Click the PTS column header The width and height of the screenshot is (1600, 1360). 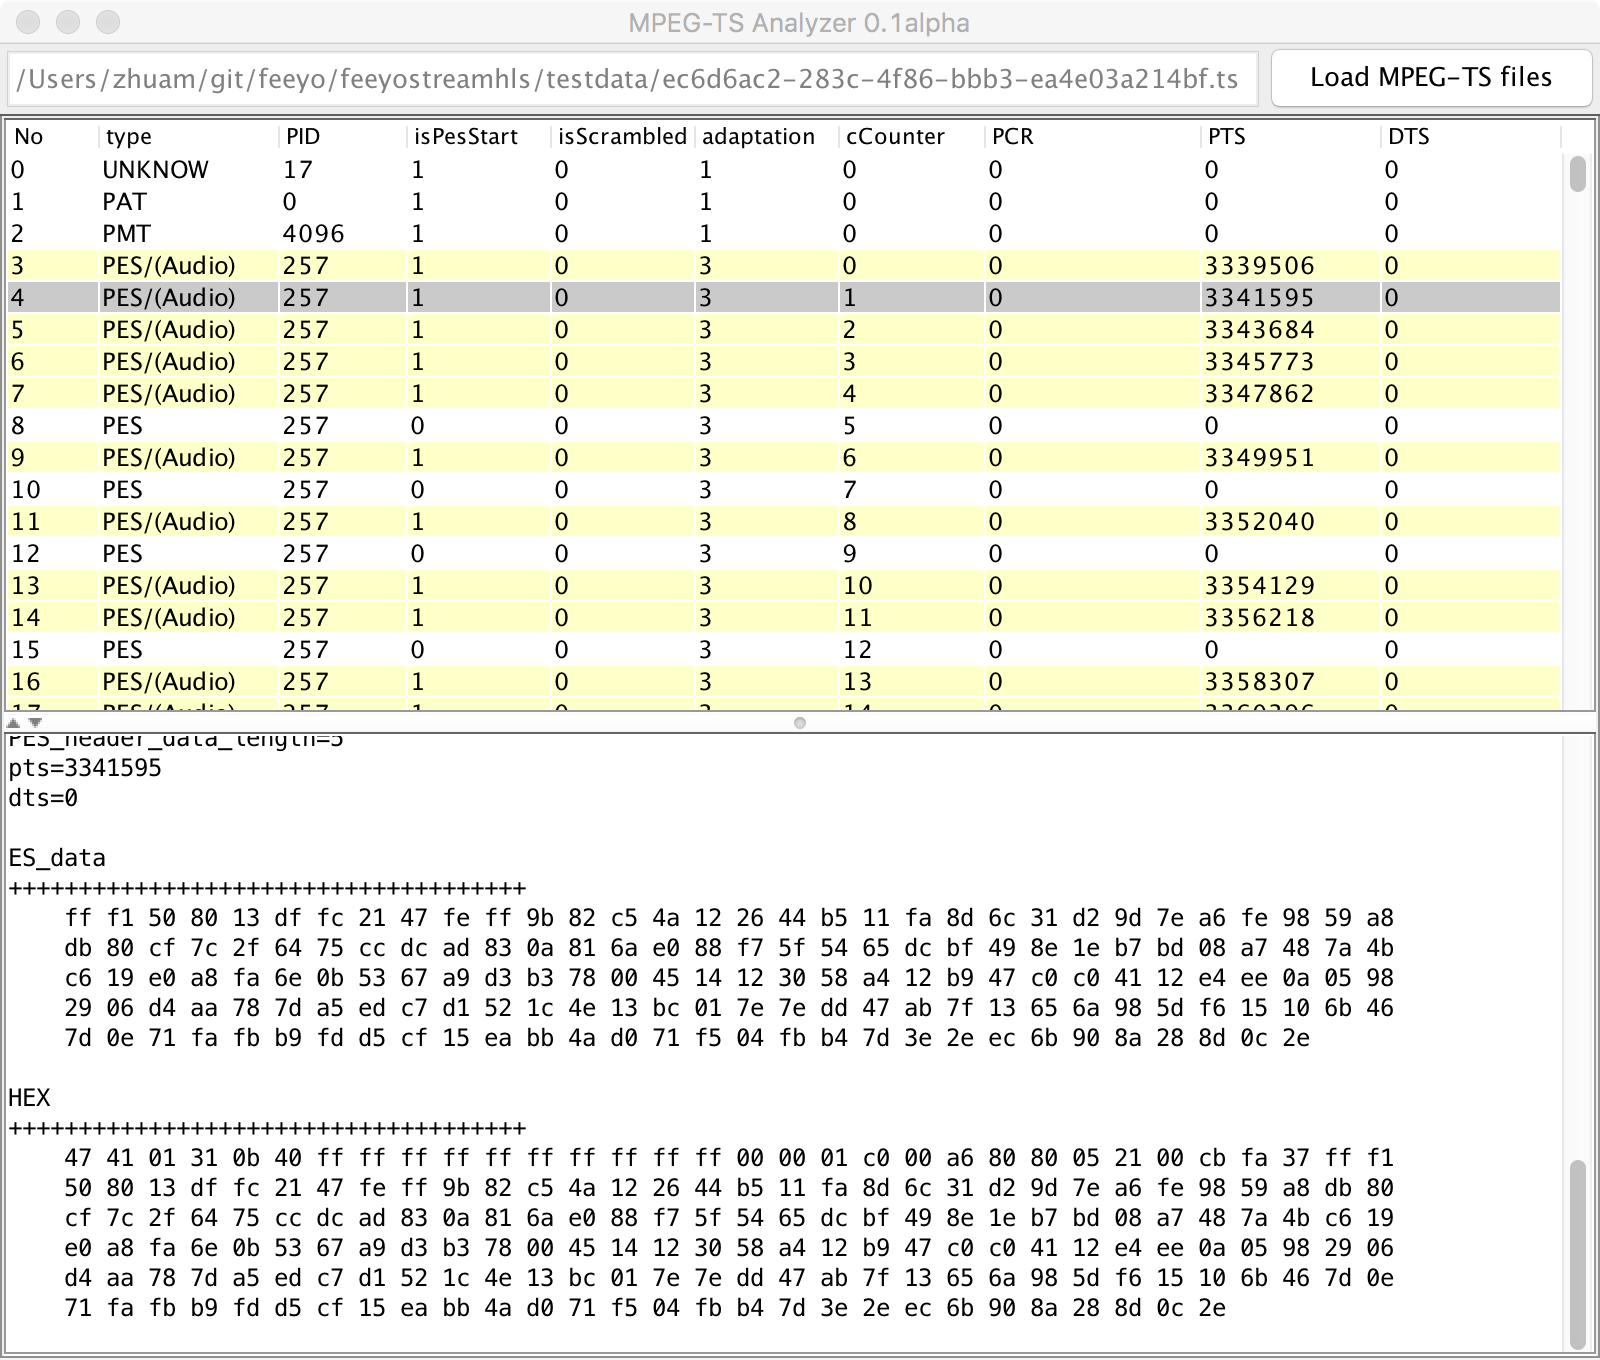pyautogui.click(x=1290, y=137)
